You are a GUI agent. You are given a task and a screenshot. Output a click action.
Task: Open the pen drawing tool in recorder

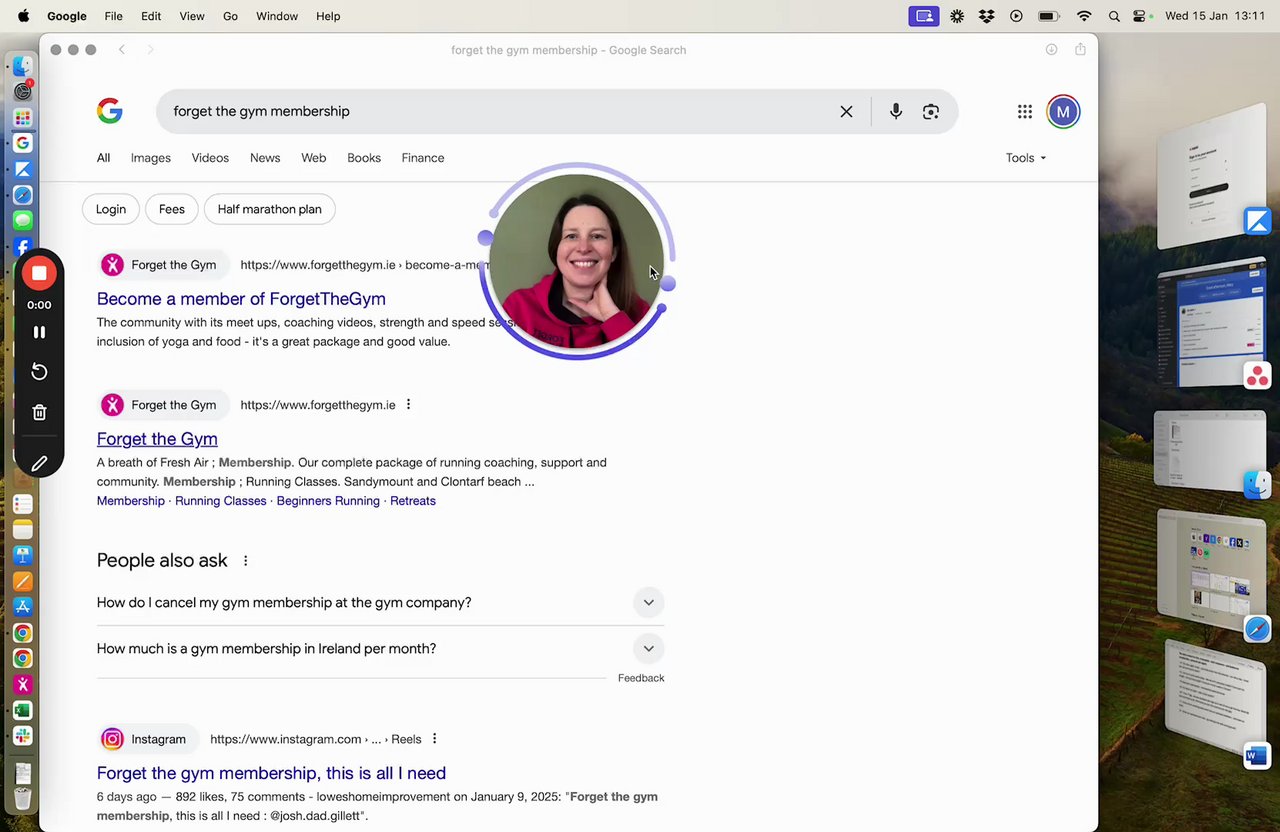coord(39,463)
